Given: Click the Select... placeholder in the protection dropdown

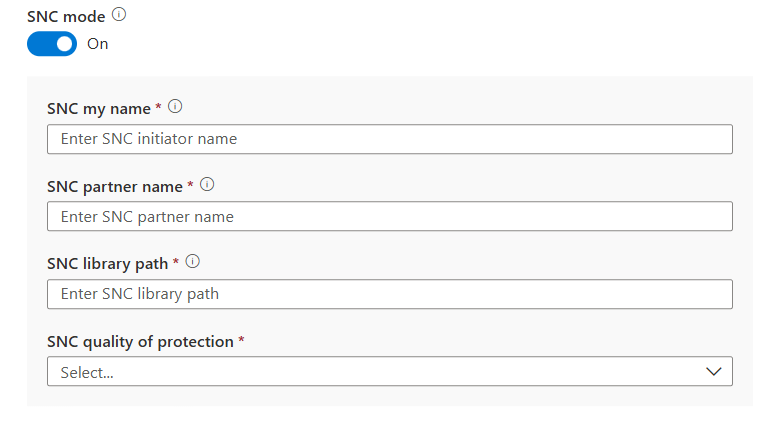Looking at the screenshot, I should [88, 372].
